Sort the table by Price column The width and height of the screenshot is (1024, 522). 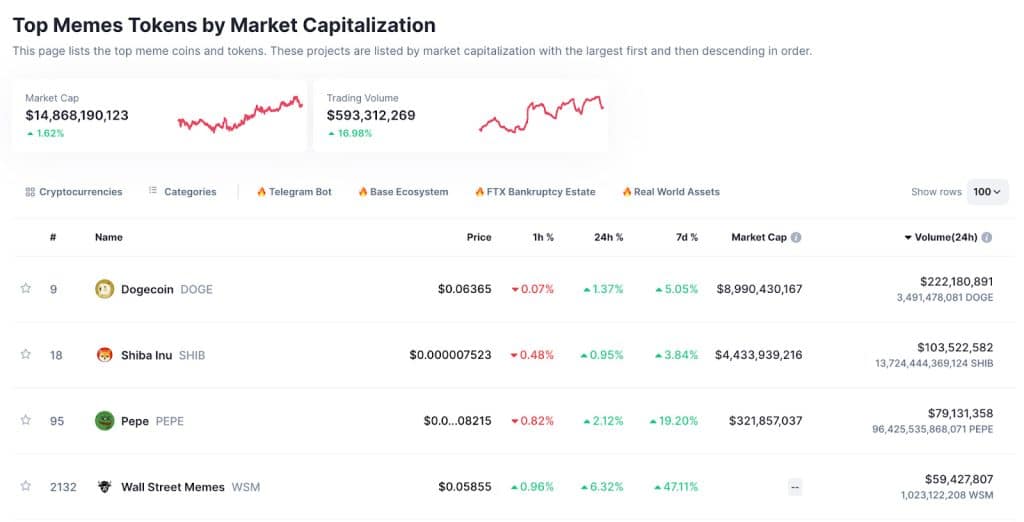479,238
